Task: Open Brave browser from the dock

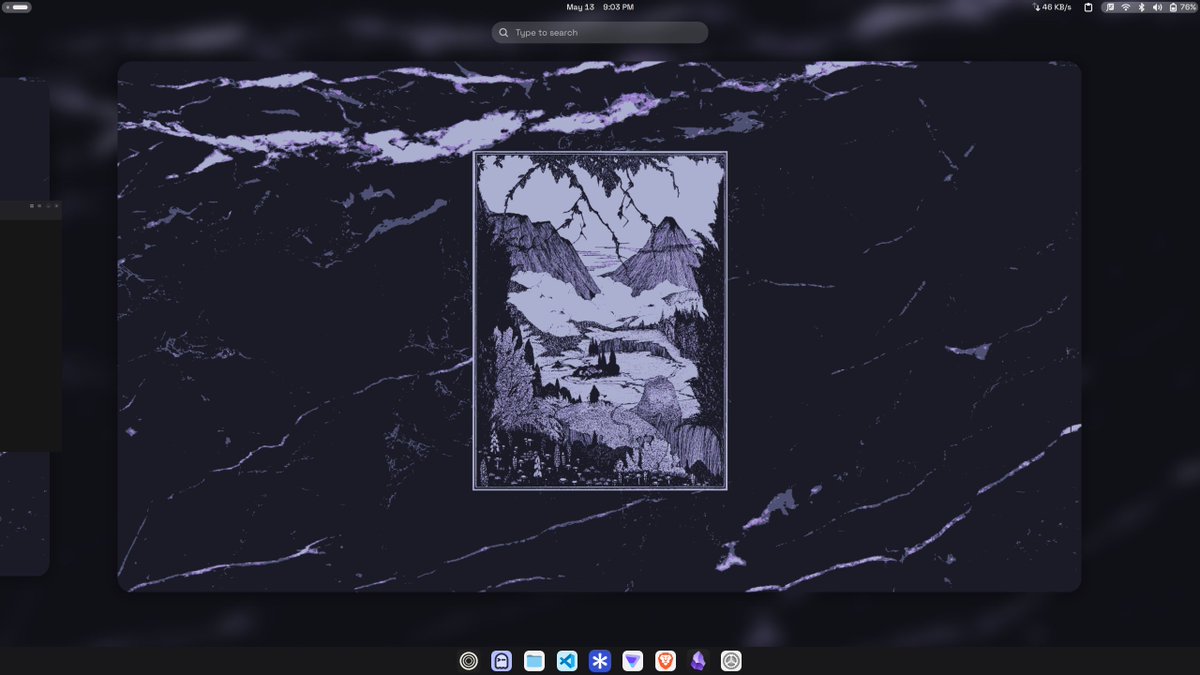Action: [x=665, y=660]
